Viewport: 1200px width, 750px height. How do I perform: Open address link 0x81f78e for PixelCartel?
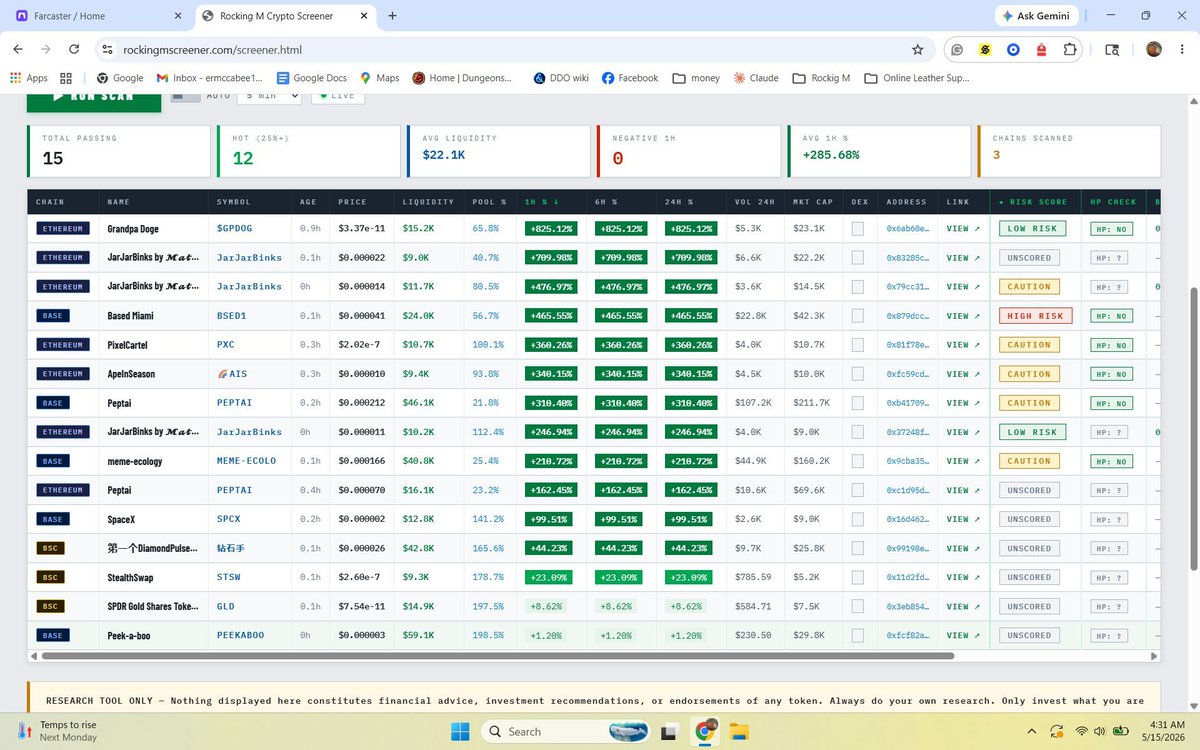coord(907,345)
